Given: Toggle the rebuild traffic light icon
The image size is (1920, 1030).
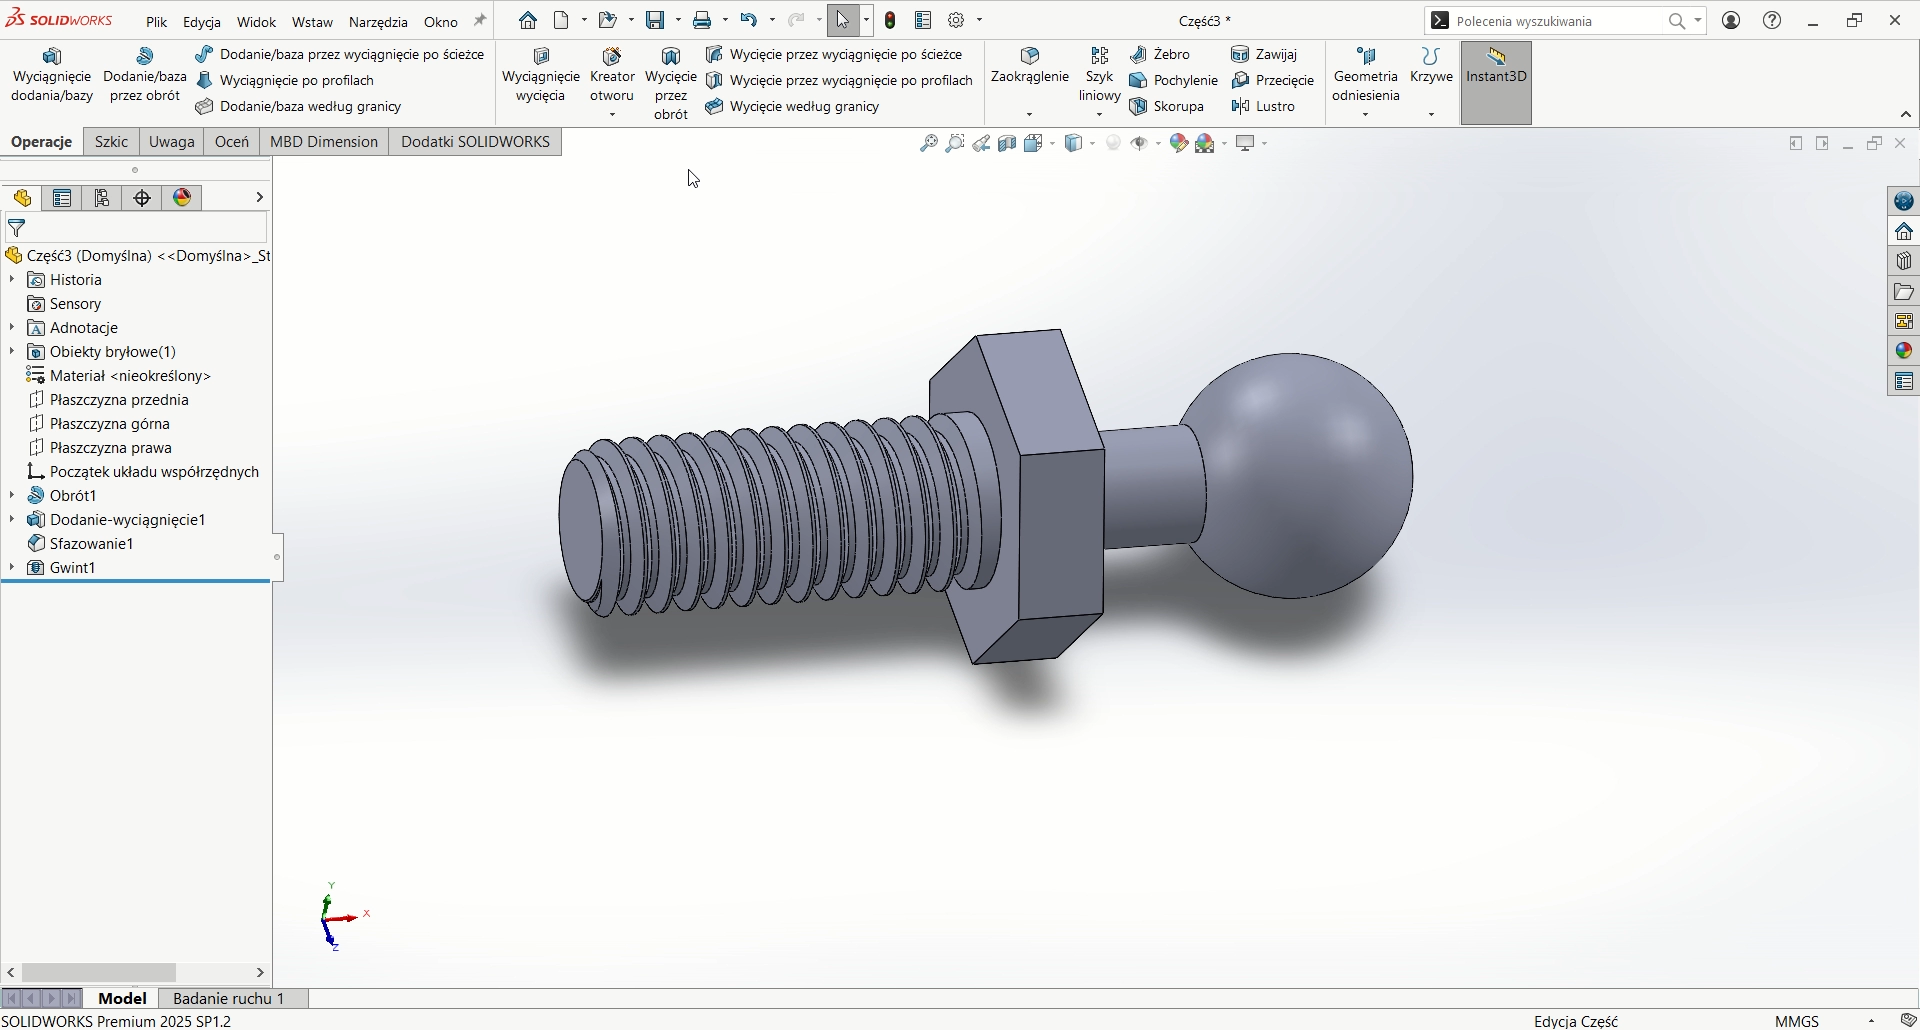Looking at the screenshot, I should pyautogui.click(x=890, y=21).
